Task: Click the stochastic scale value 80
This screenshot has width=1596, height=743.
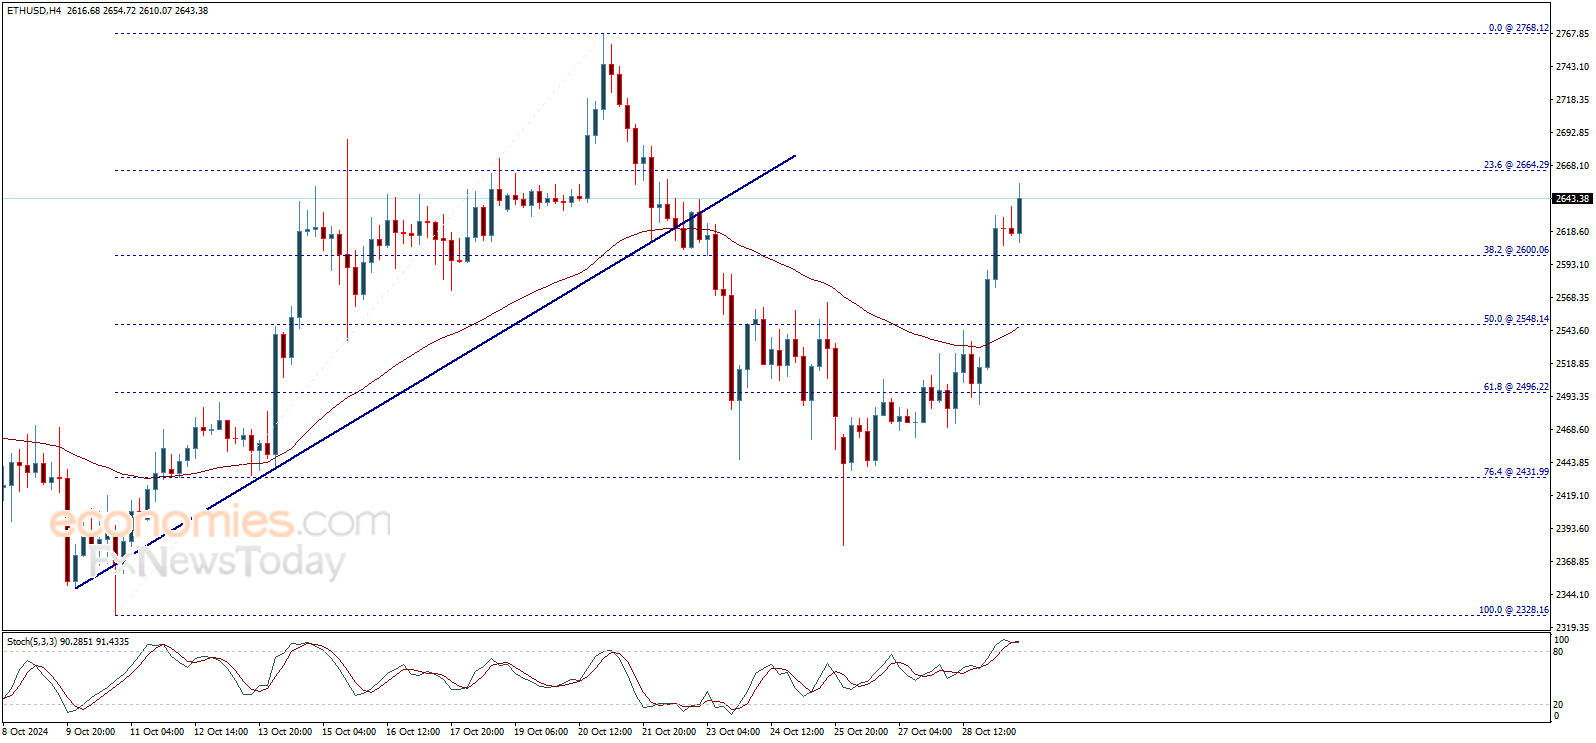Action: [1558, 652]
